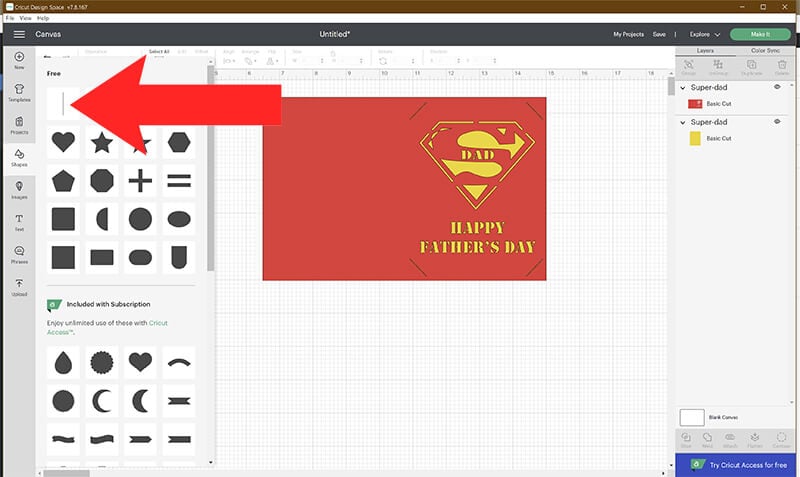This screenshot has width=800, height=477.
Task: Click the Rotate icon in toolbar
Action: coord(383,61)
